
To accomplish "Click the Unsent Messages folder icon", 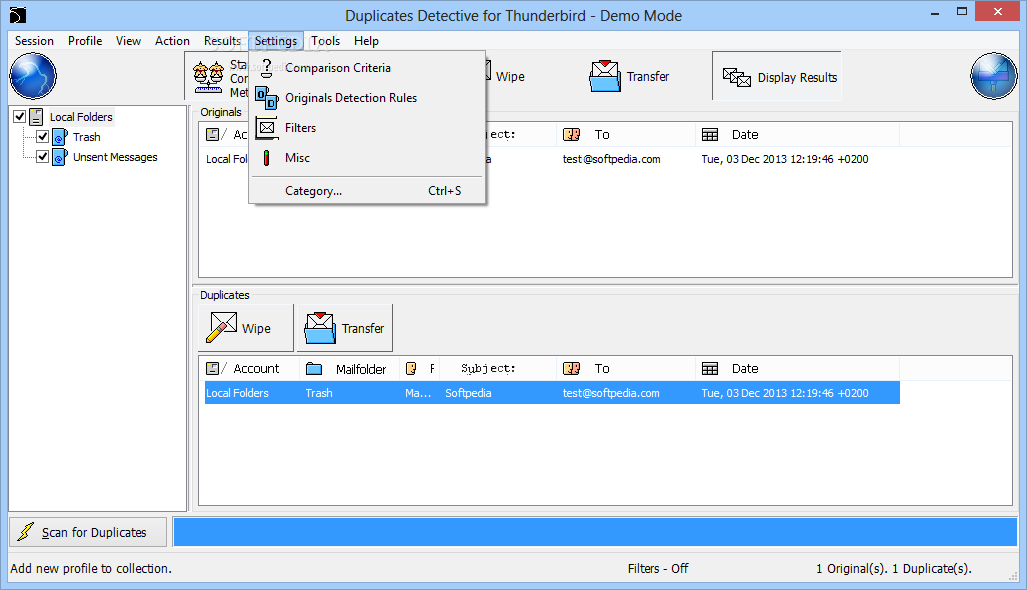I will [60, 157].
